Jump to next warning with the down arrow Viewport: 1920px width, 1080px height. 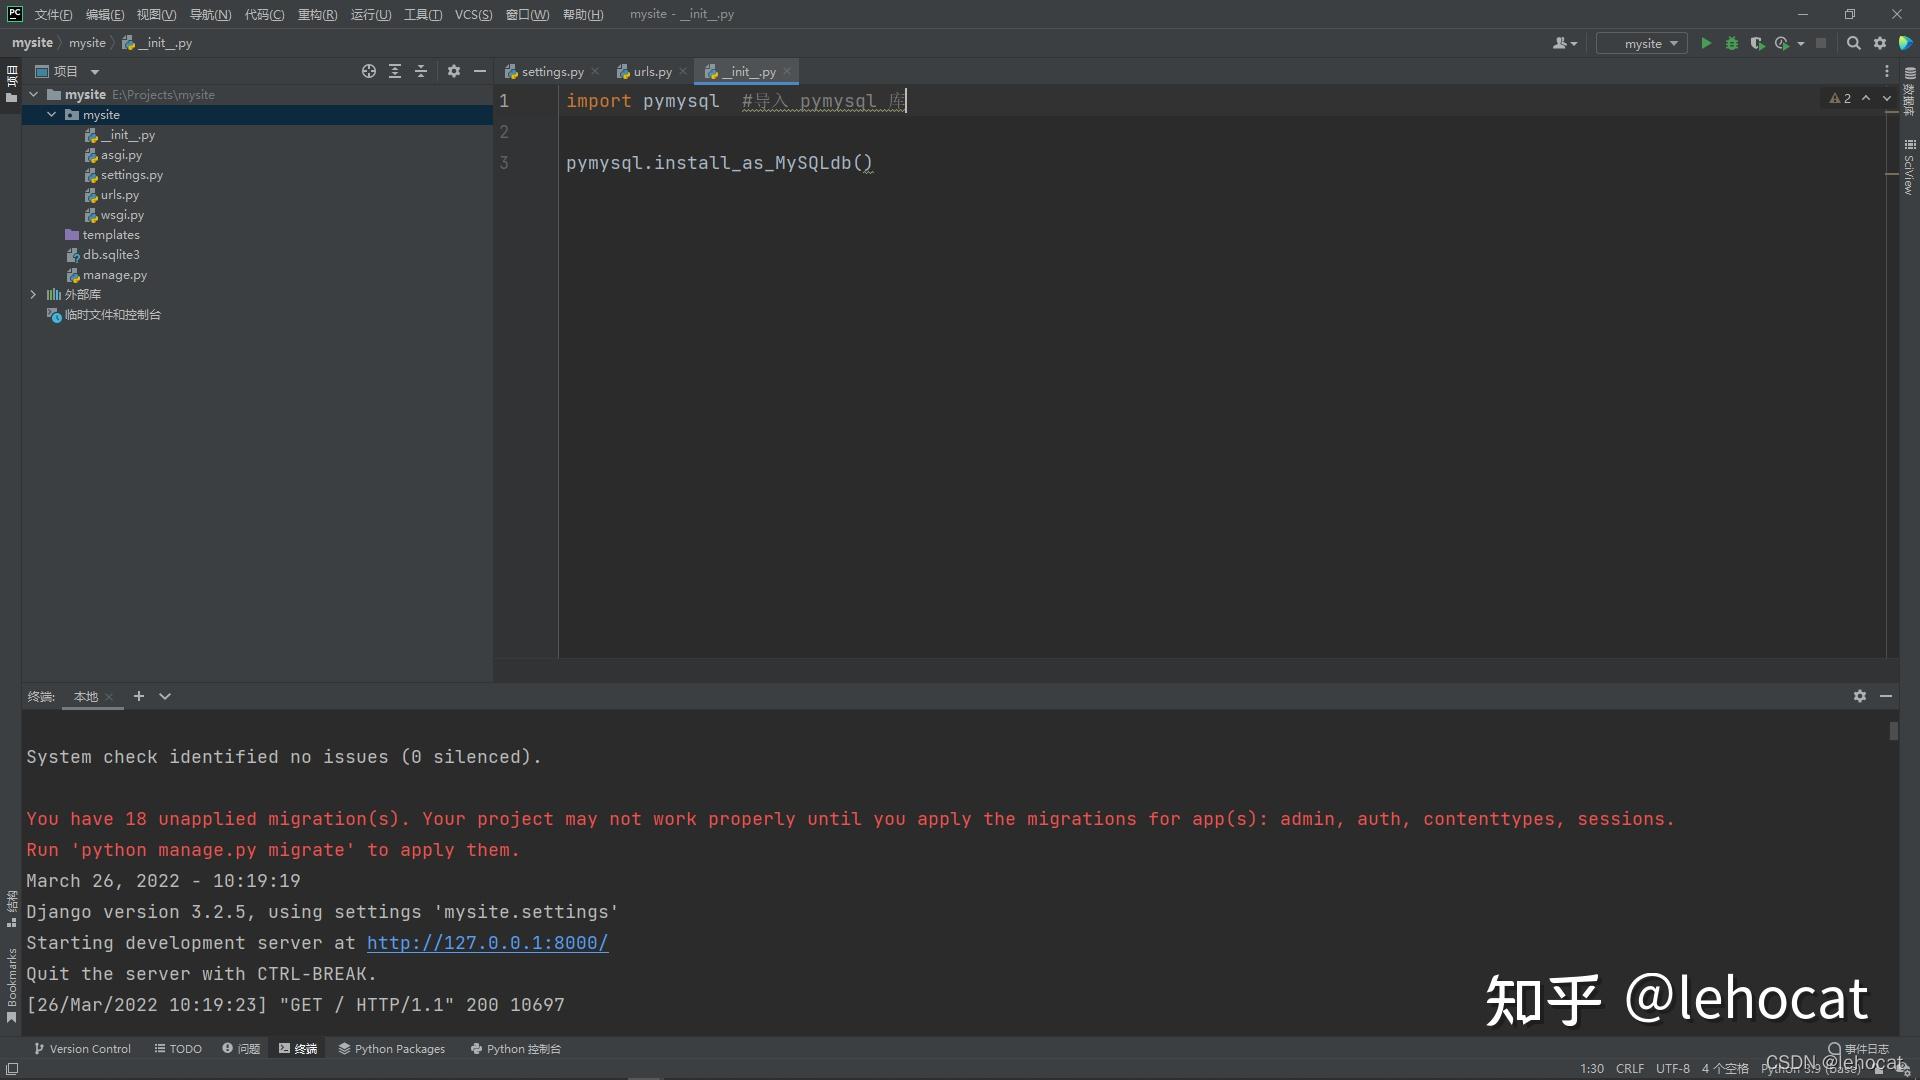(x=1887, y=98)
